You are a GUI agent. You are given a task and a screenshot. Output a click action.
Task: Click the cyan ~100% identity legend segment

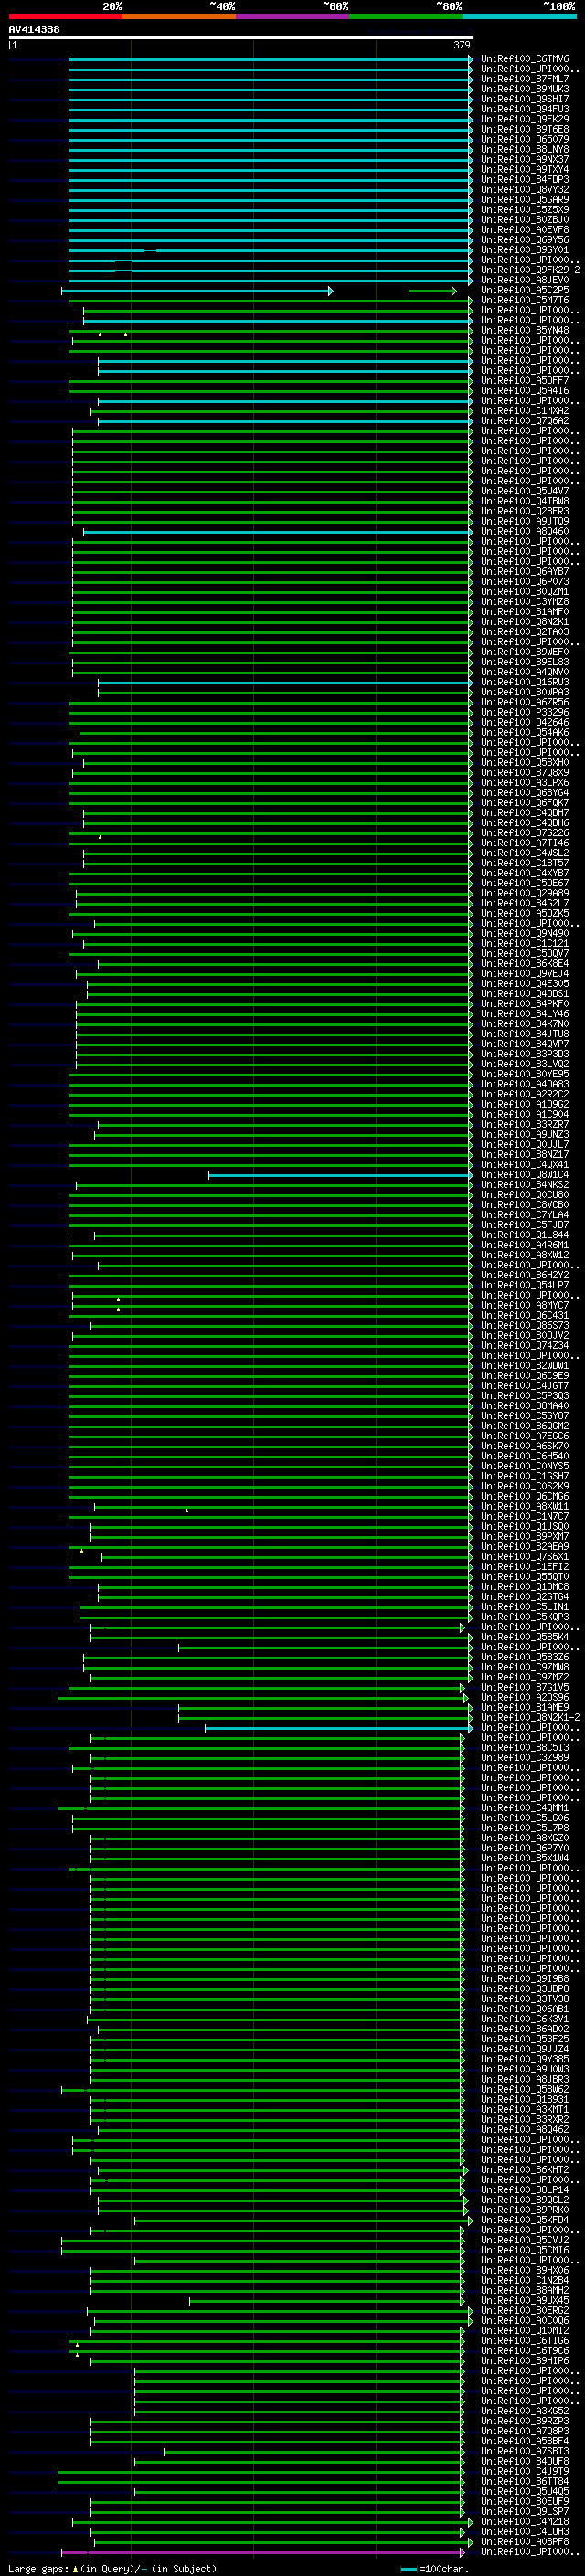click(519, 16)
